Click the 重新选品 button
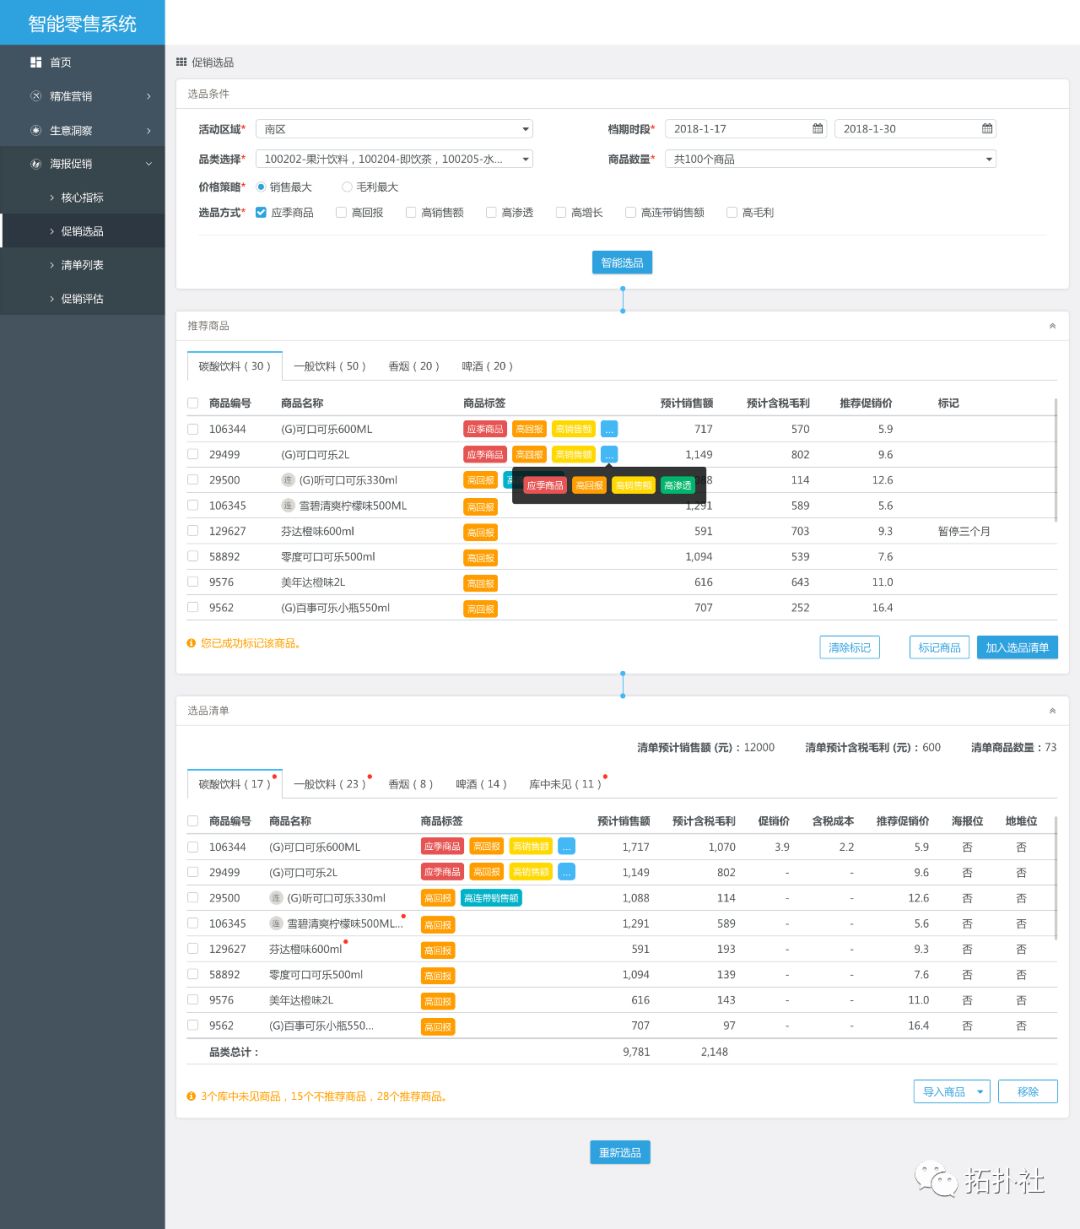This screenshot has height=1229, width=1080. 620,1153
